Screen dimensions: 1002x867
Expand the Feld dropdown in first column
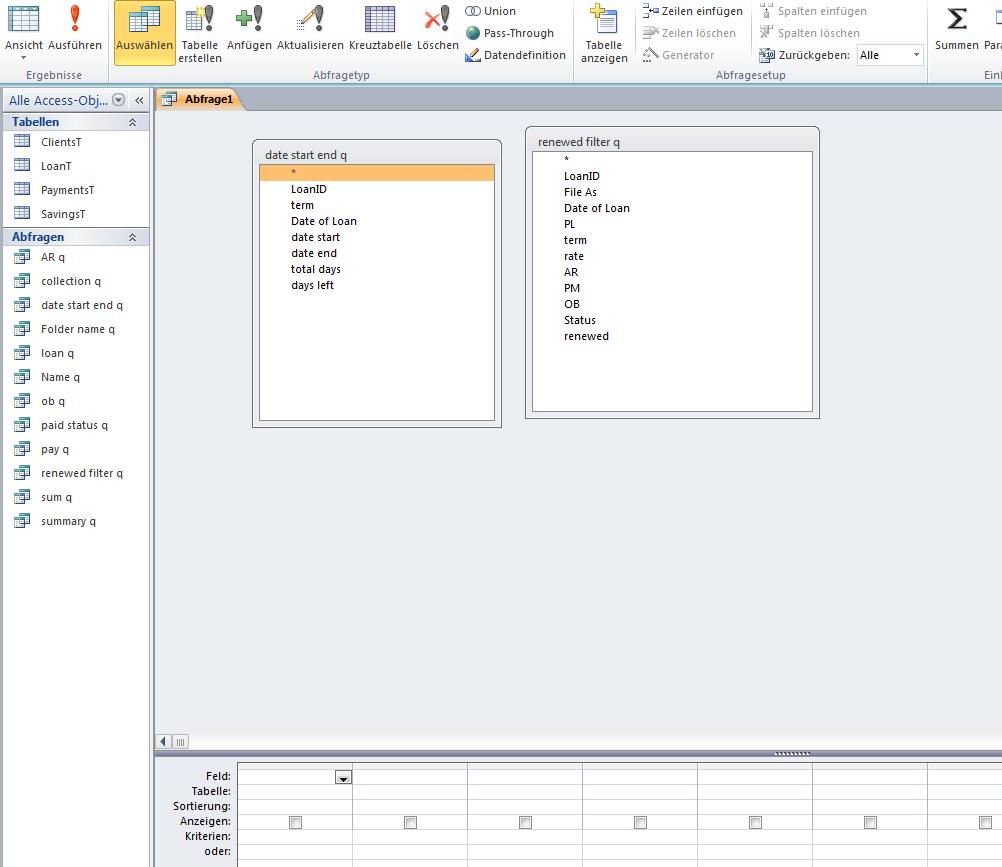[343, 777]
